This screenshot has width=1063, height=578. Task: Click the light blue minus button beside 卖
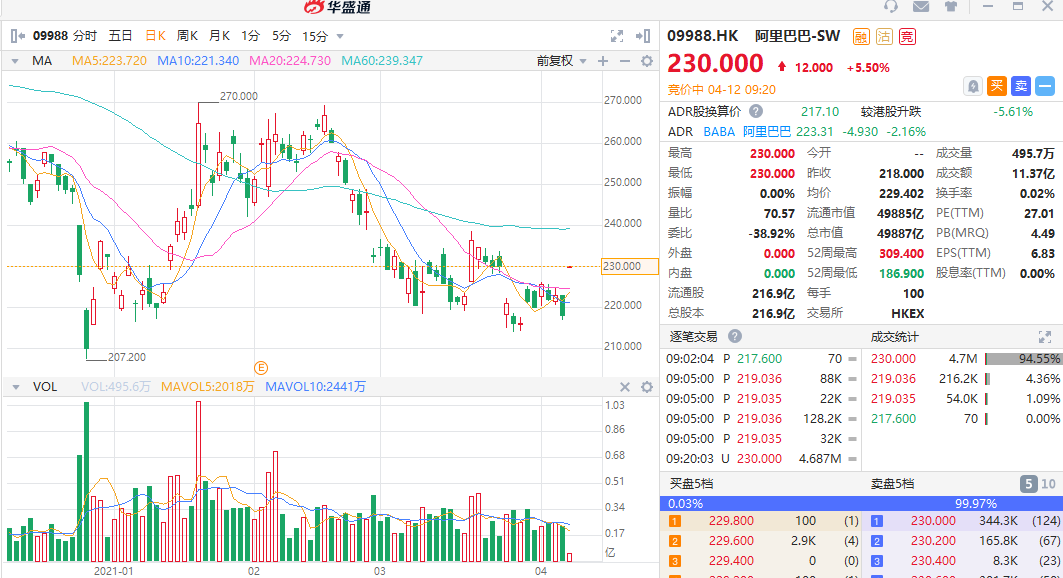coord(1045,86)
